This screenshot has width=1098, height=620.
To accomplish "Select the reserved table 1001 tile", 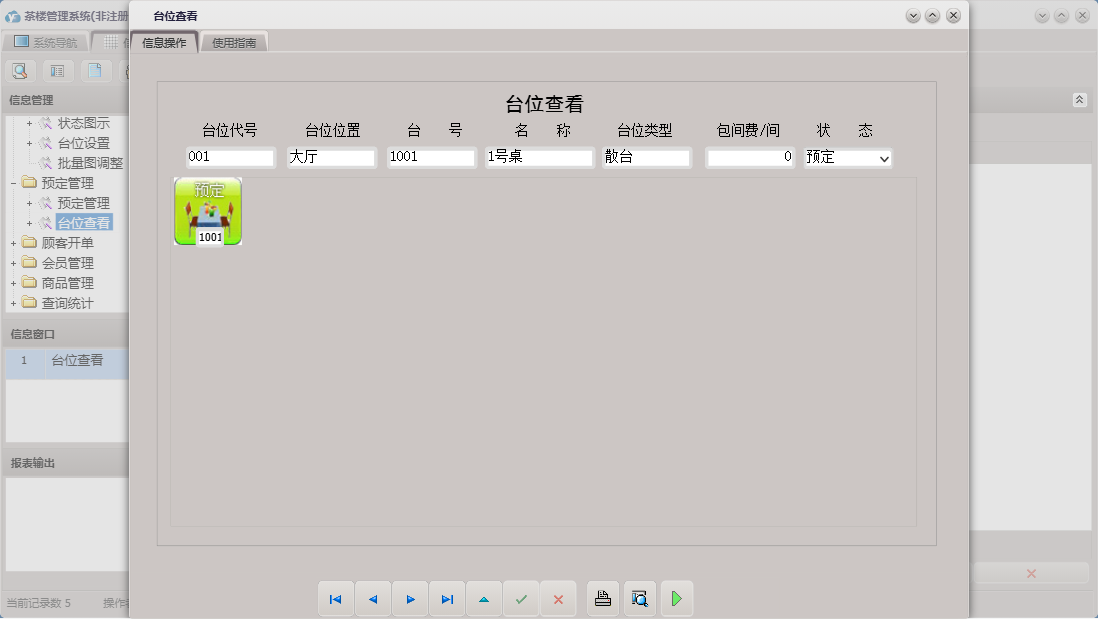I will (x=208, y=211).
